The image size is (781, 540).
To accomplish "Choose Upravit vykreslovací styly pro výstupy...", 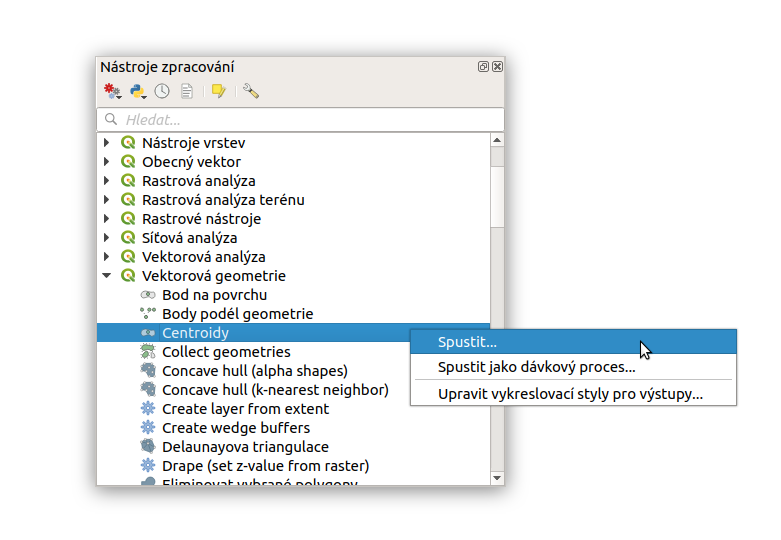I will pyautogui.click(x=573, y=394).
